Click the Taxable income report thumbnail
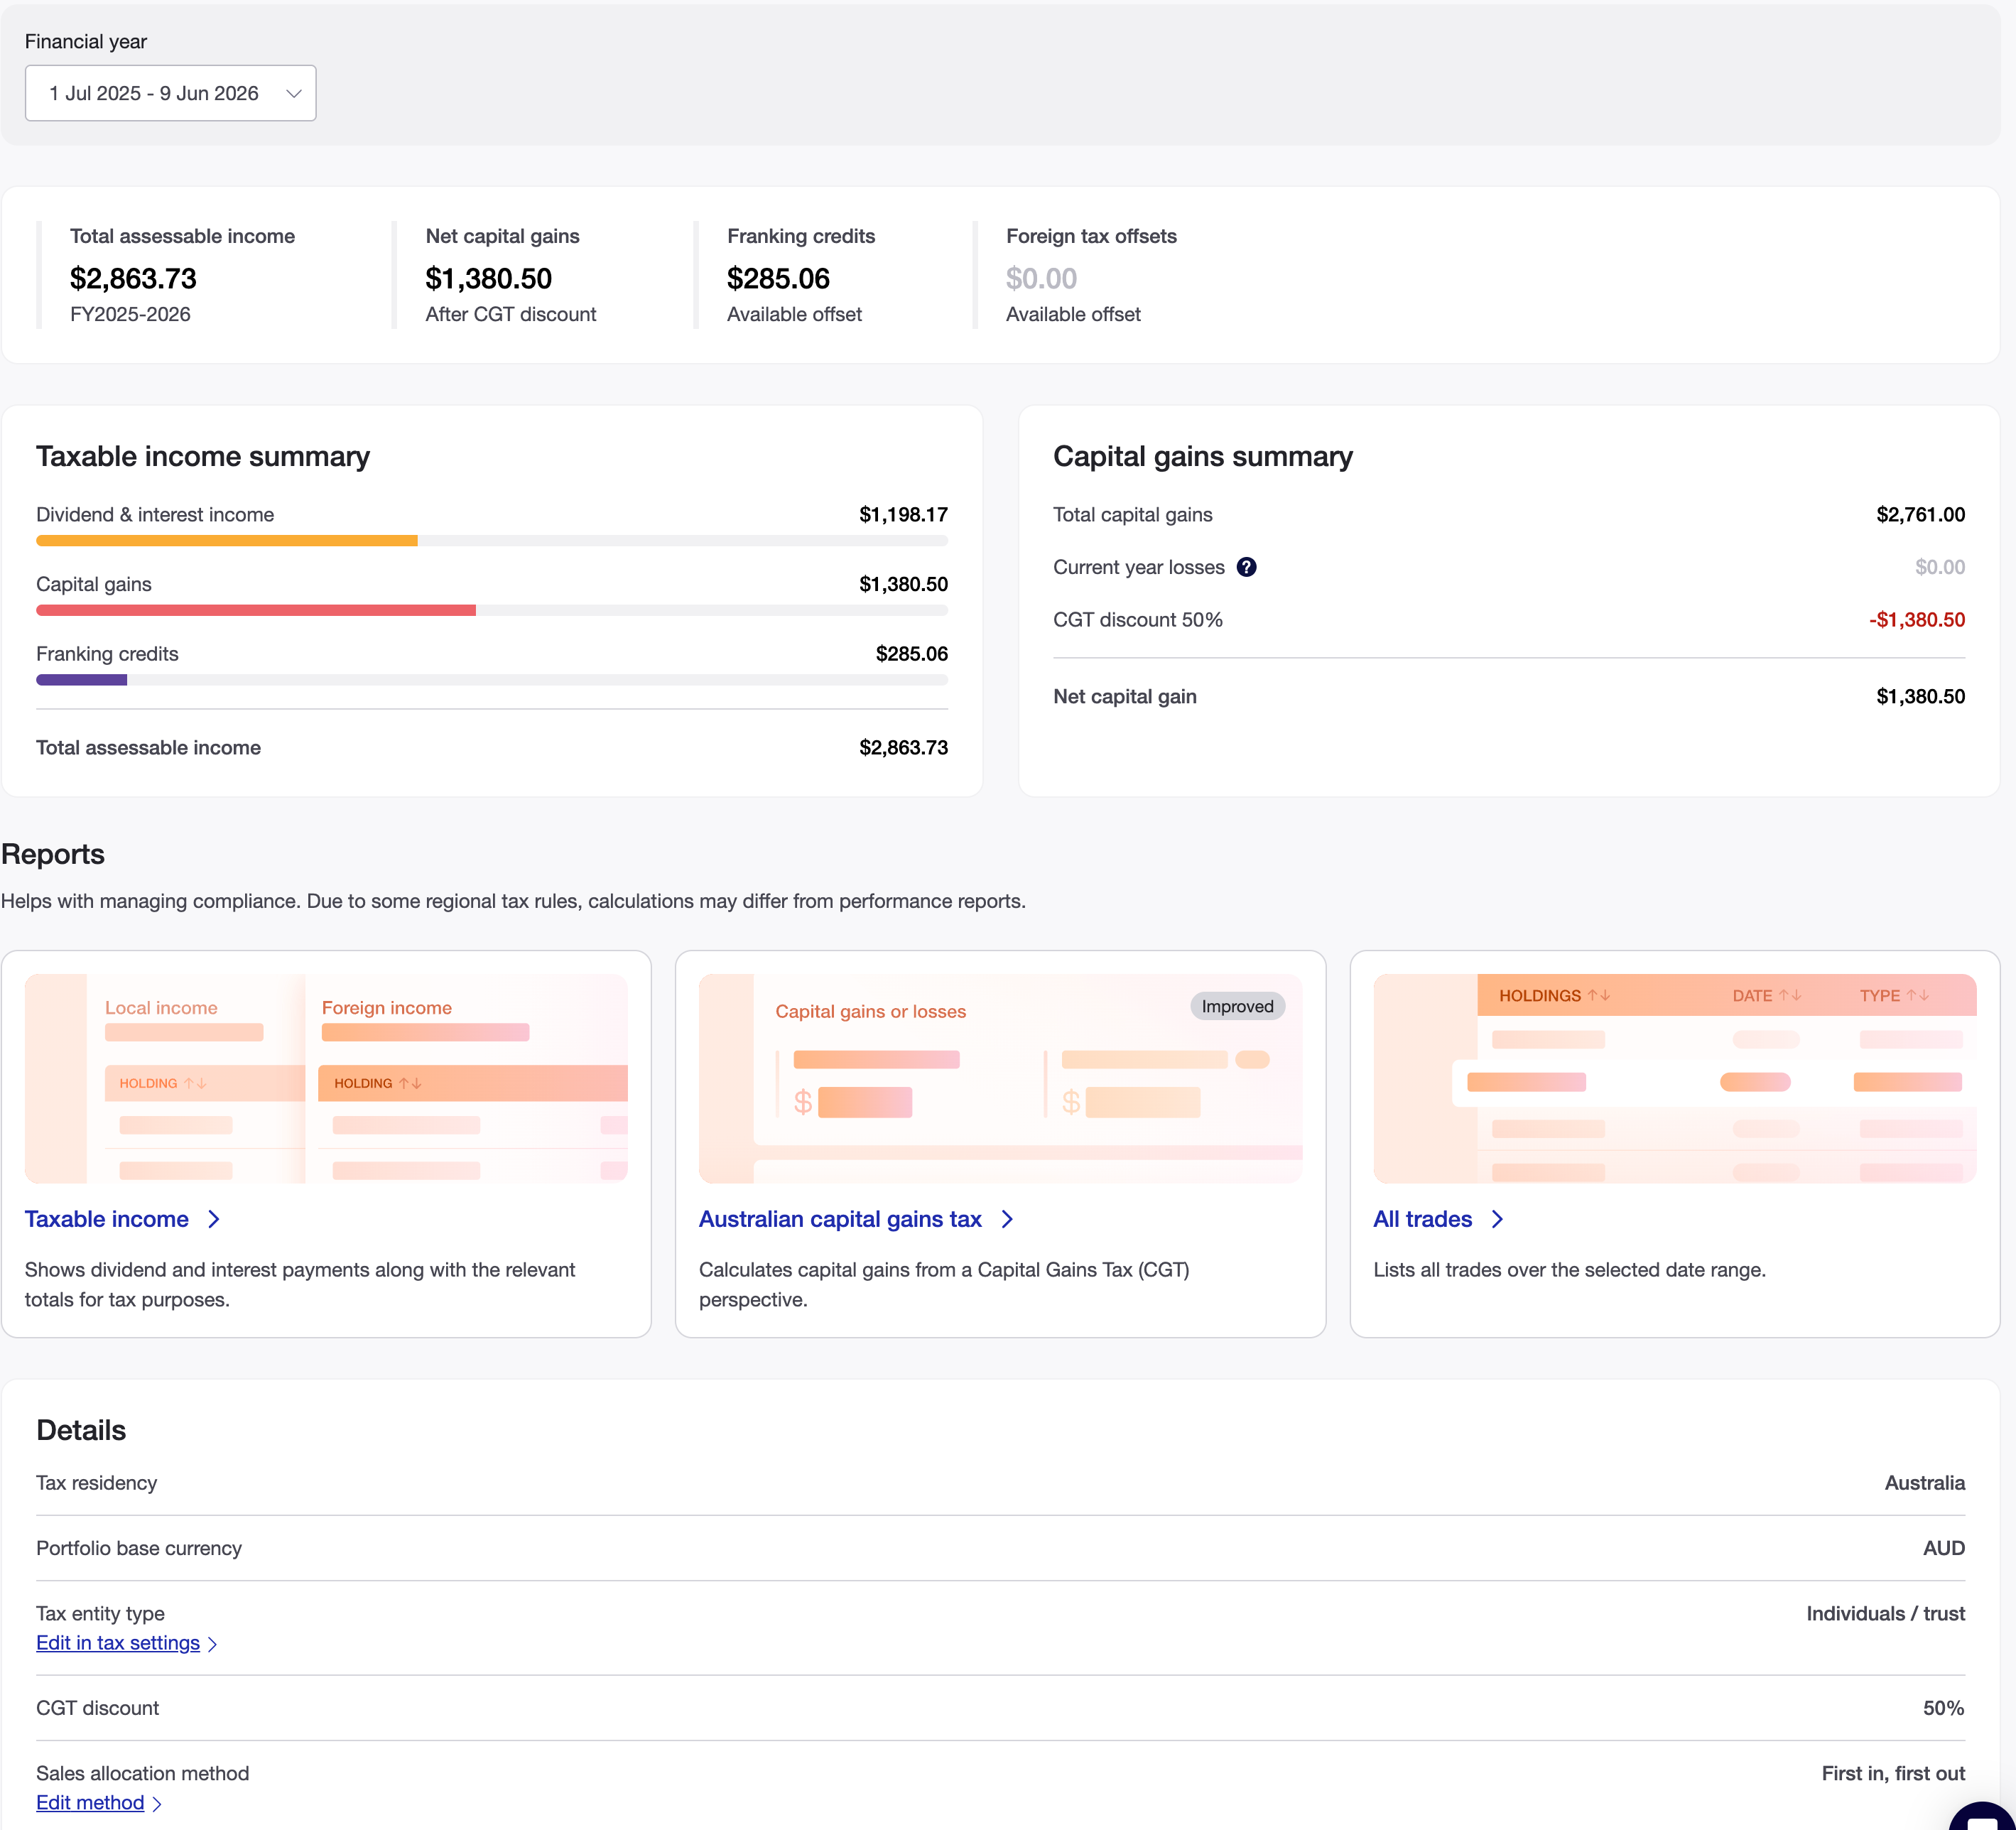Viewport: 2016px width, 1830px height. 326,1078
